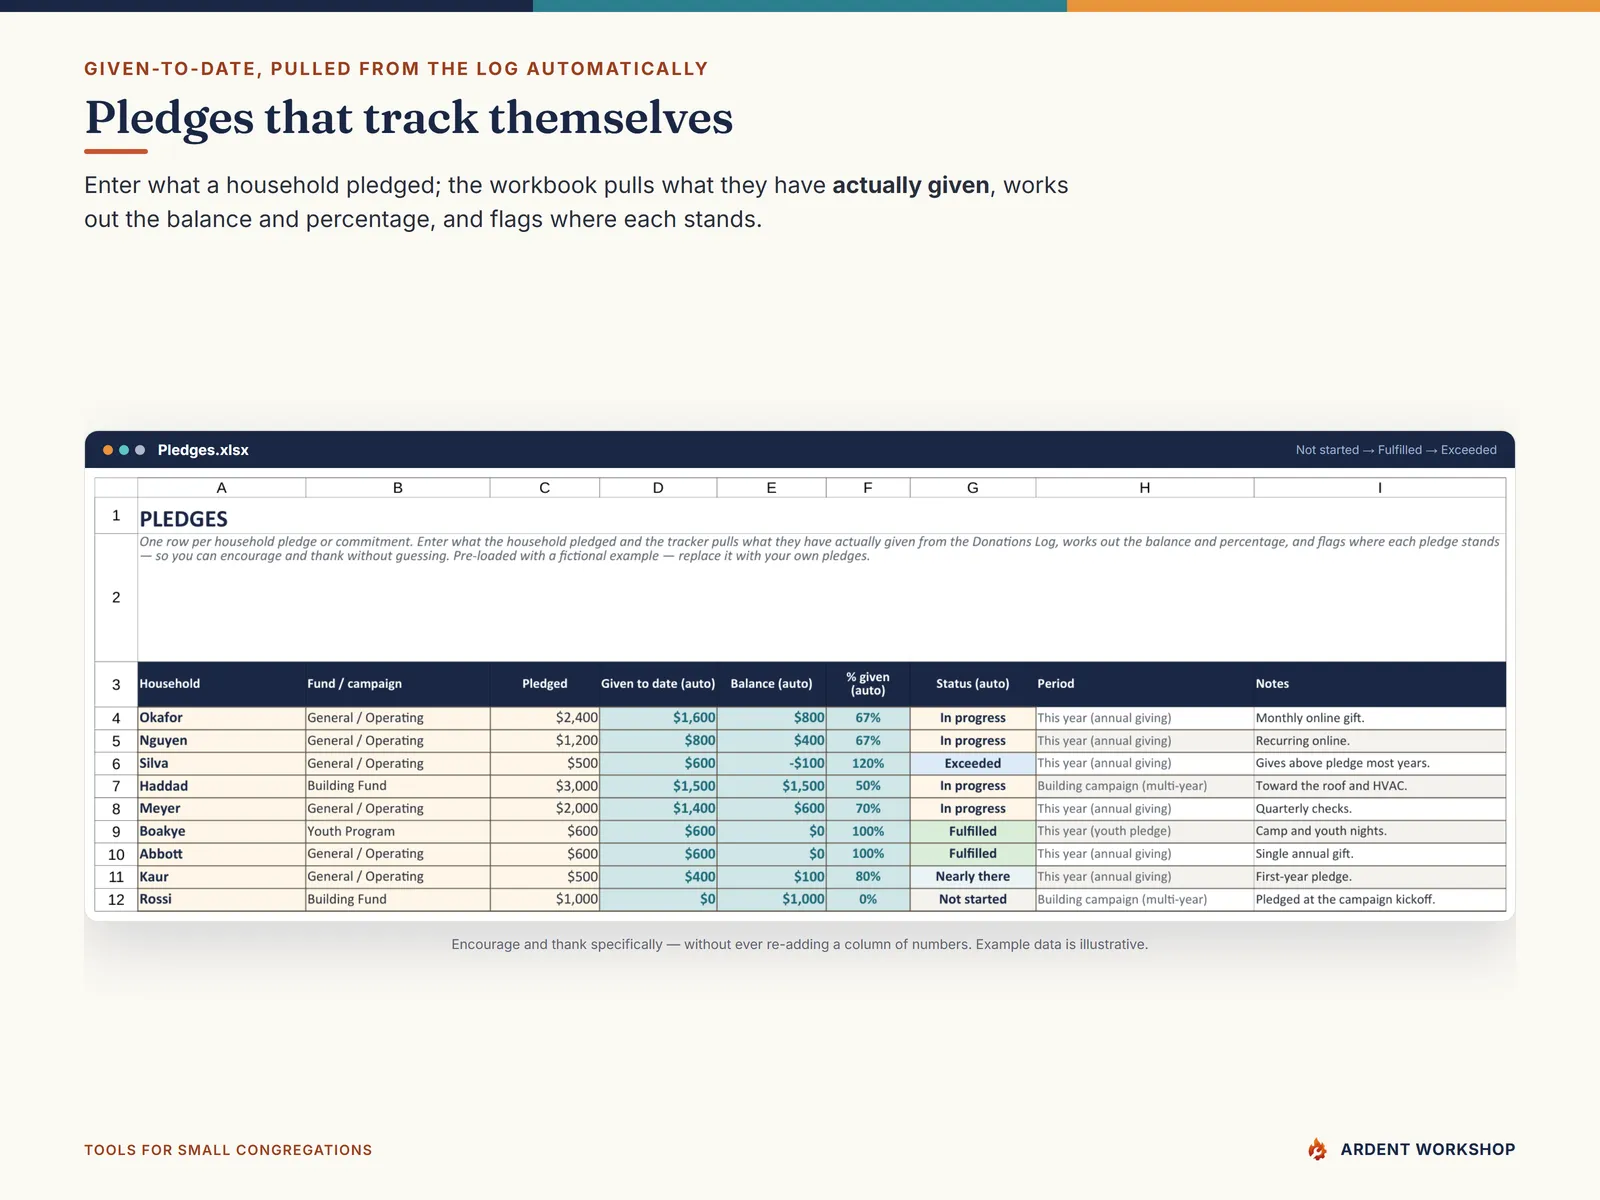This screenshot has height=1200, width=1600.
Task: Select the Rossi household cell
Action: [221, 899]
